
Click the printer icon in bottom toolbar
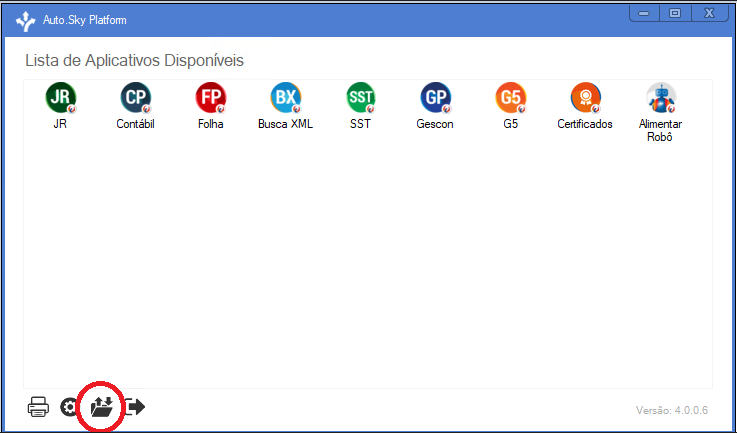(x=38, y=407)
